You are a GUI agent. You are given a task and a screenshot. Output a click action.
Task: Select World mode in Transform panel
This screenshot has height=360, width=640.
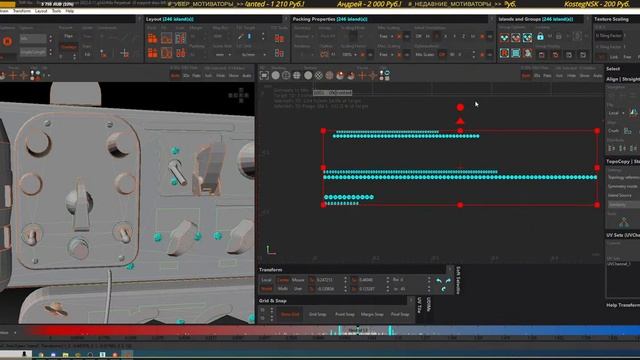coord(267,289)
